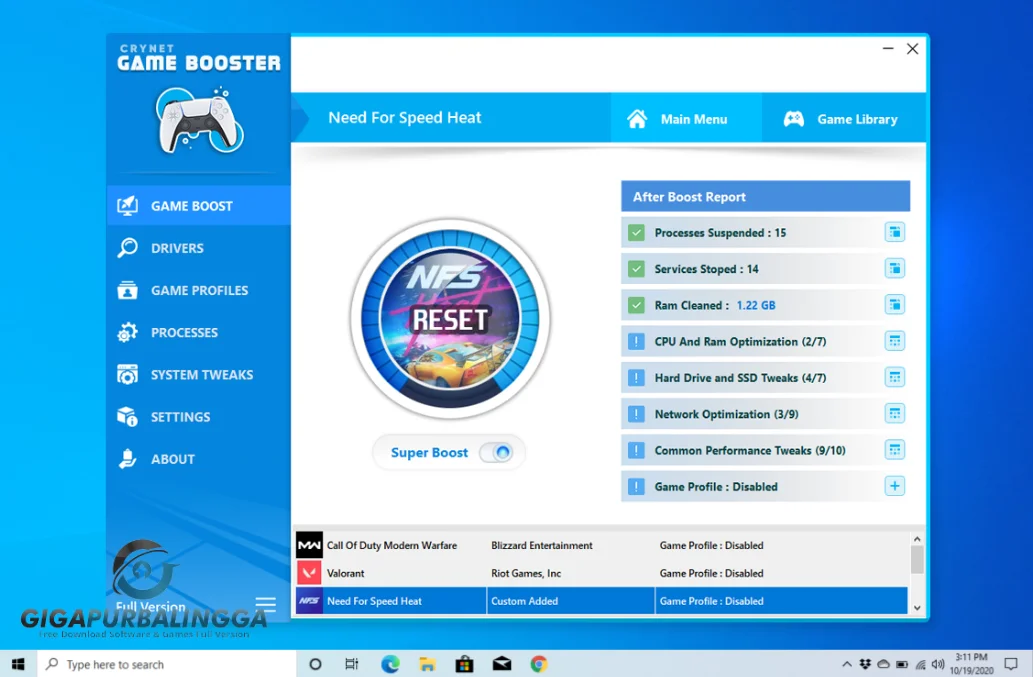
Task: Click the After Boost Report header
Action: [x=766, y=196]
